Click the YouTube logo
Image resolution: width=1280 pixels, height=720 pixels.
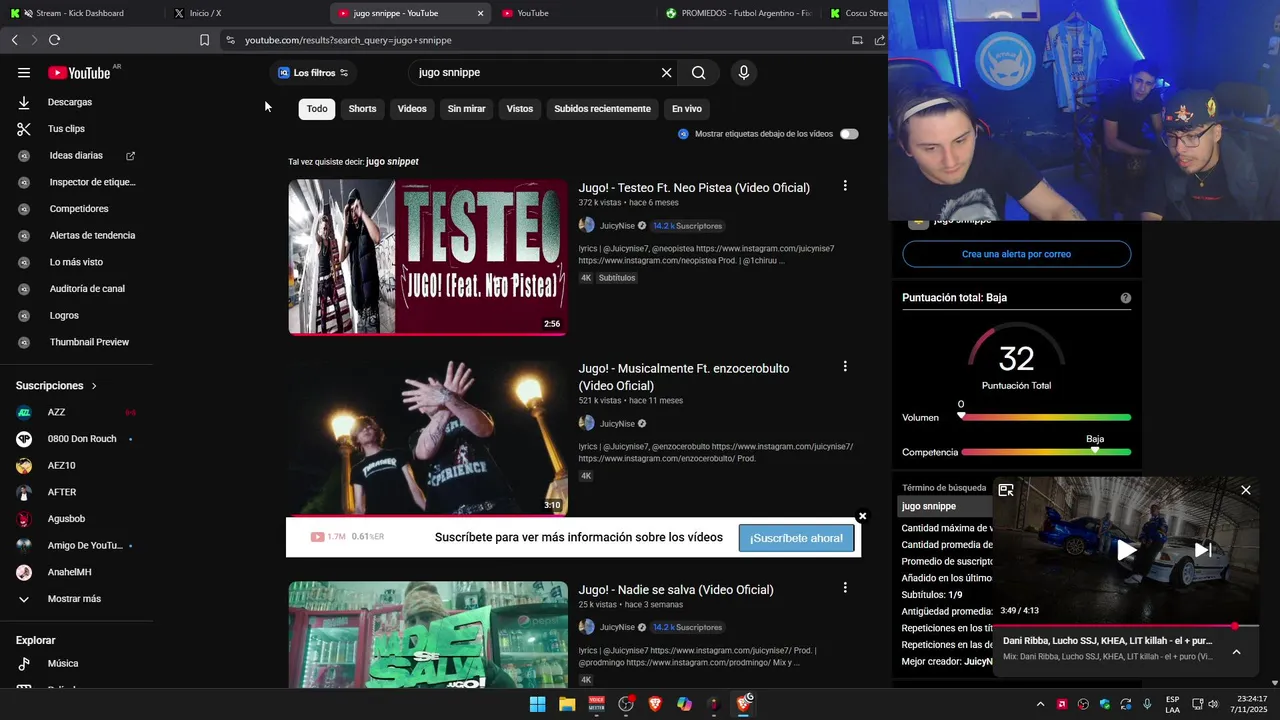[79, 72]
